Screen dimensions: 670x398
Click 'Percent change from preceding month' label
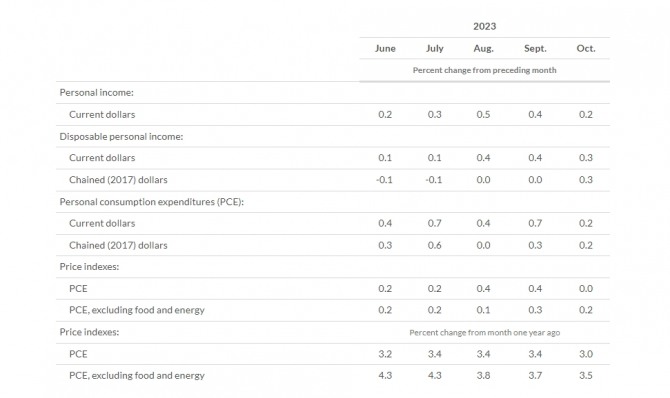484,70
